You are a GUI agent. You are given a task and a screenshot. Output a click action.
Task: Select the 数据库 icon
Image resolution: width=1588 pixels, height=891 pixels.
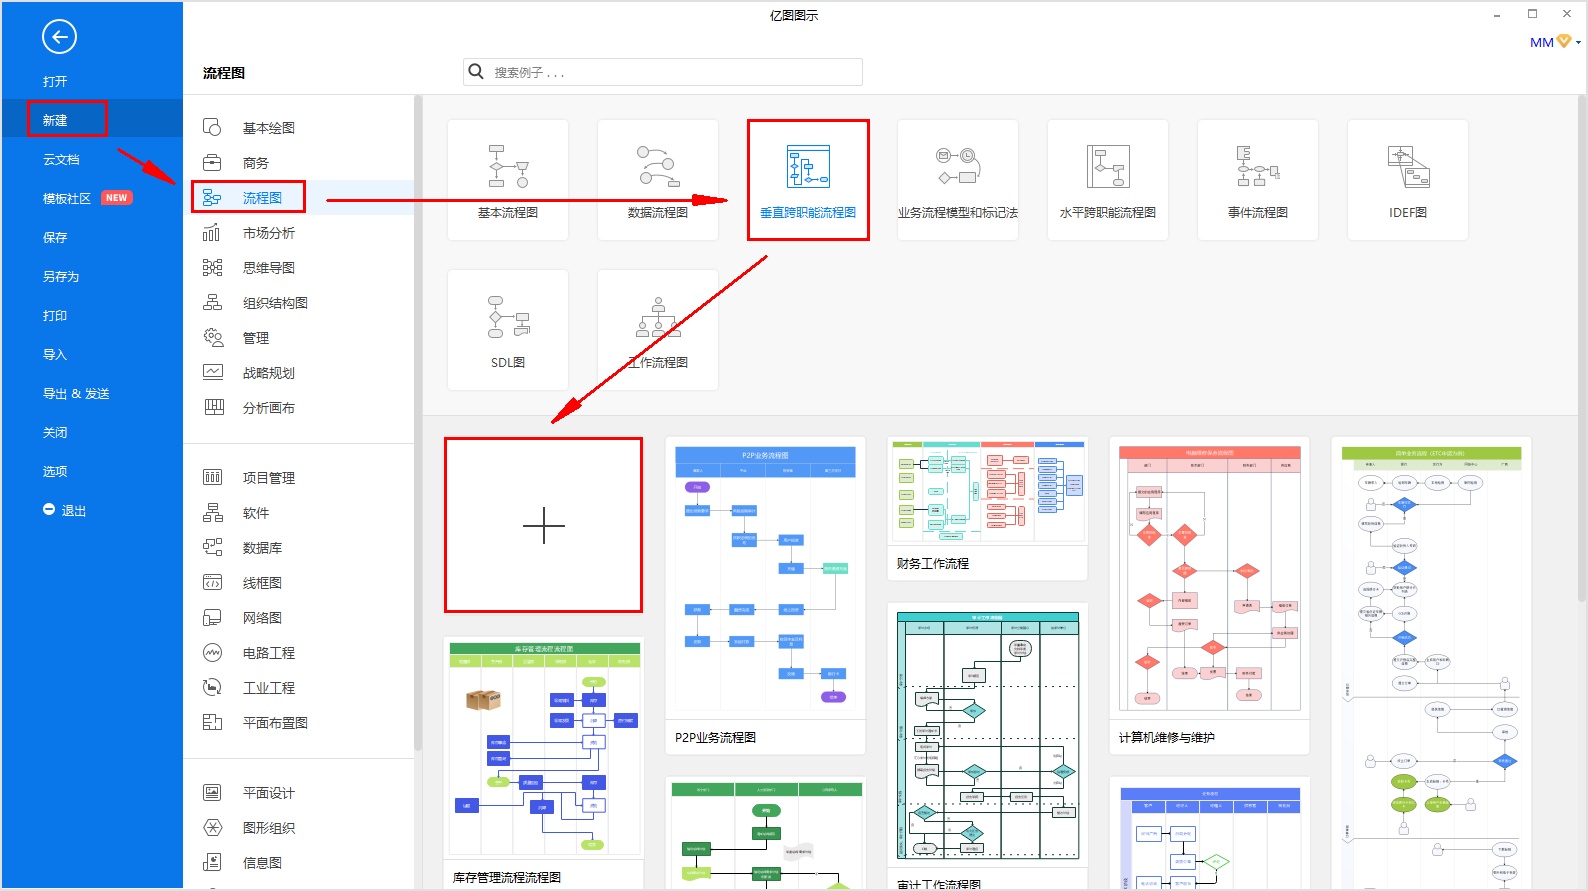(212, 547)
